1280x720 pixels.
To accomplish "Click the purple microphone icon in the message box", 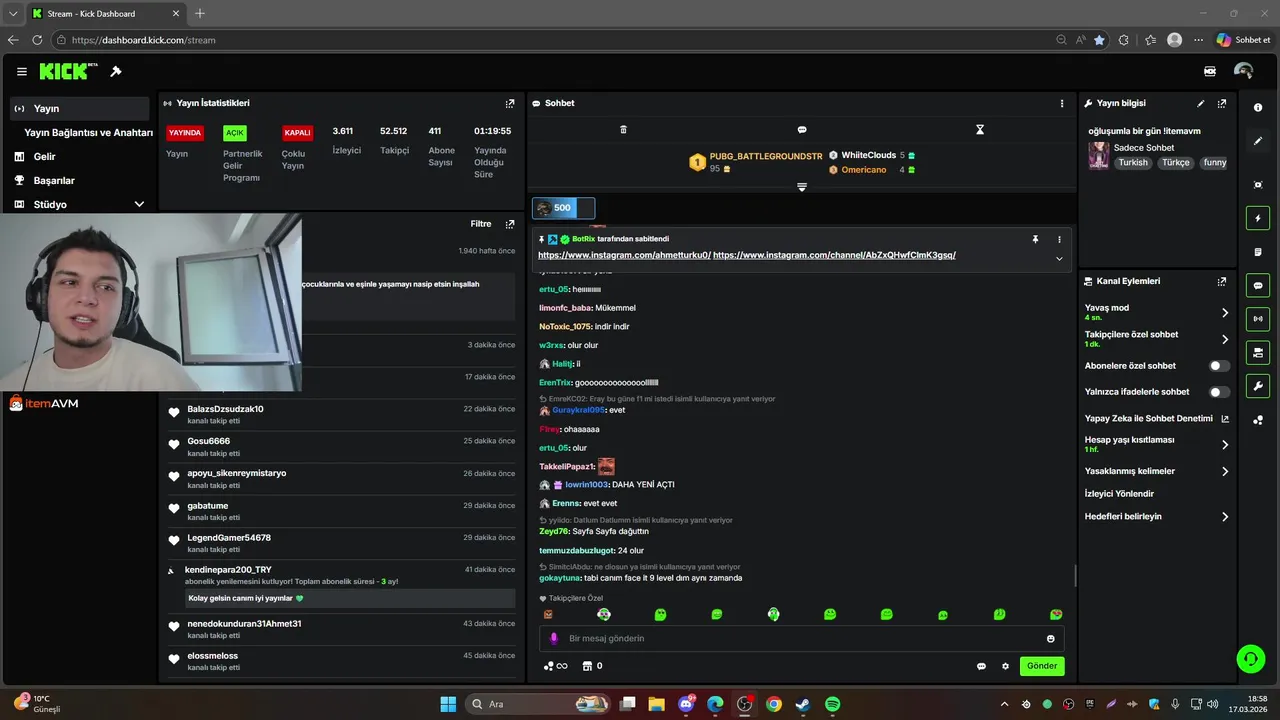I will coord(554,638).
